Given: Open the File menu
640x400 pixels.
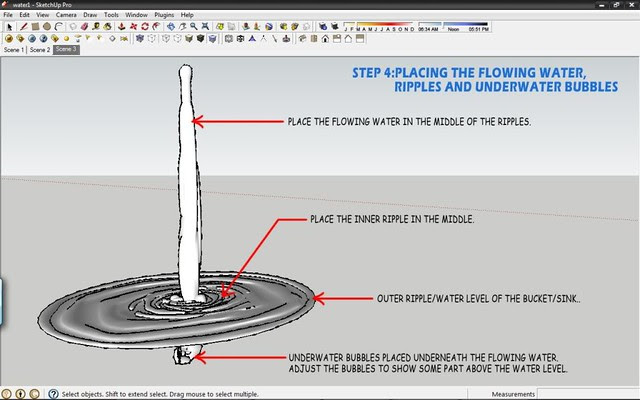Looking at the screenshot, I should tap(8, 15).
